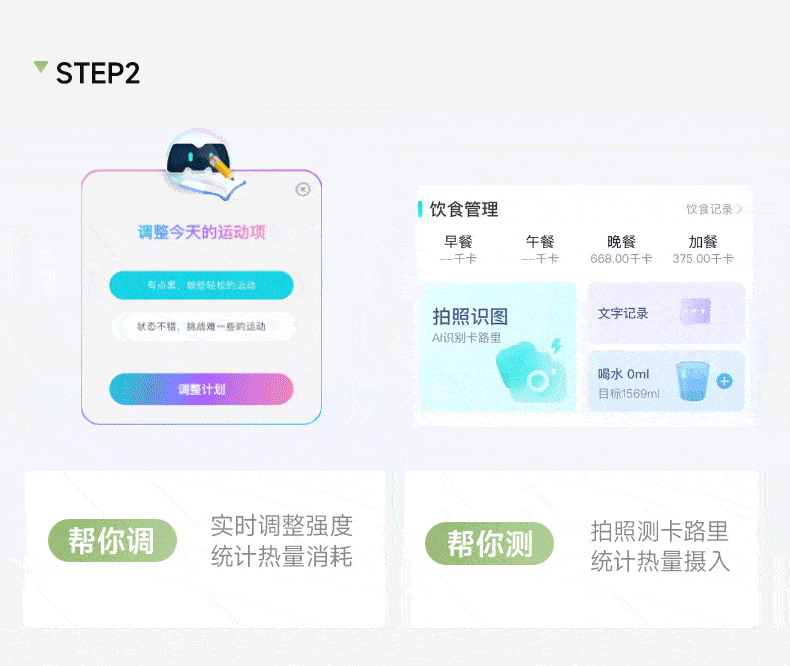Click the green triangle beside STEP2
Viewport: 790px width, 666px height.
pos(41,66)
